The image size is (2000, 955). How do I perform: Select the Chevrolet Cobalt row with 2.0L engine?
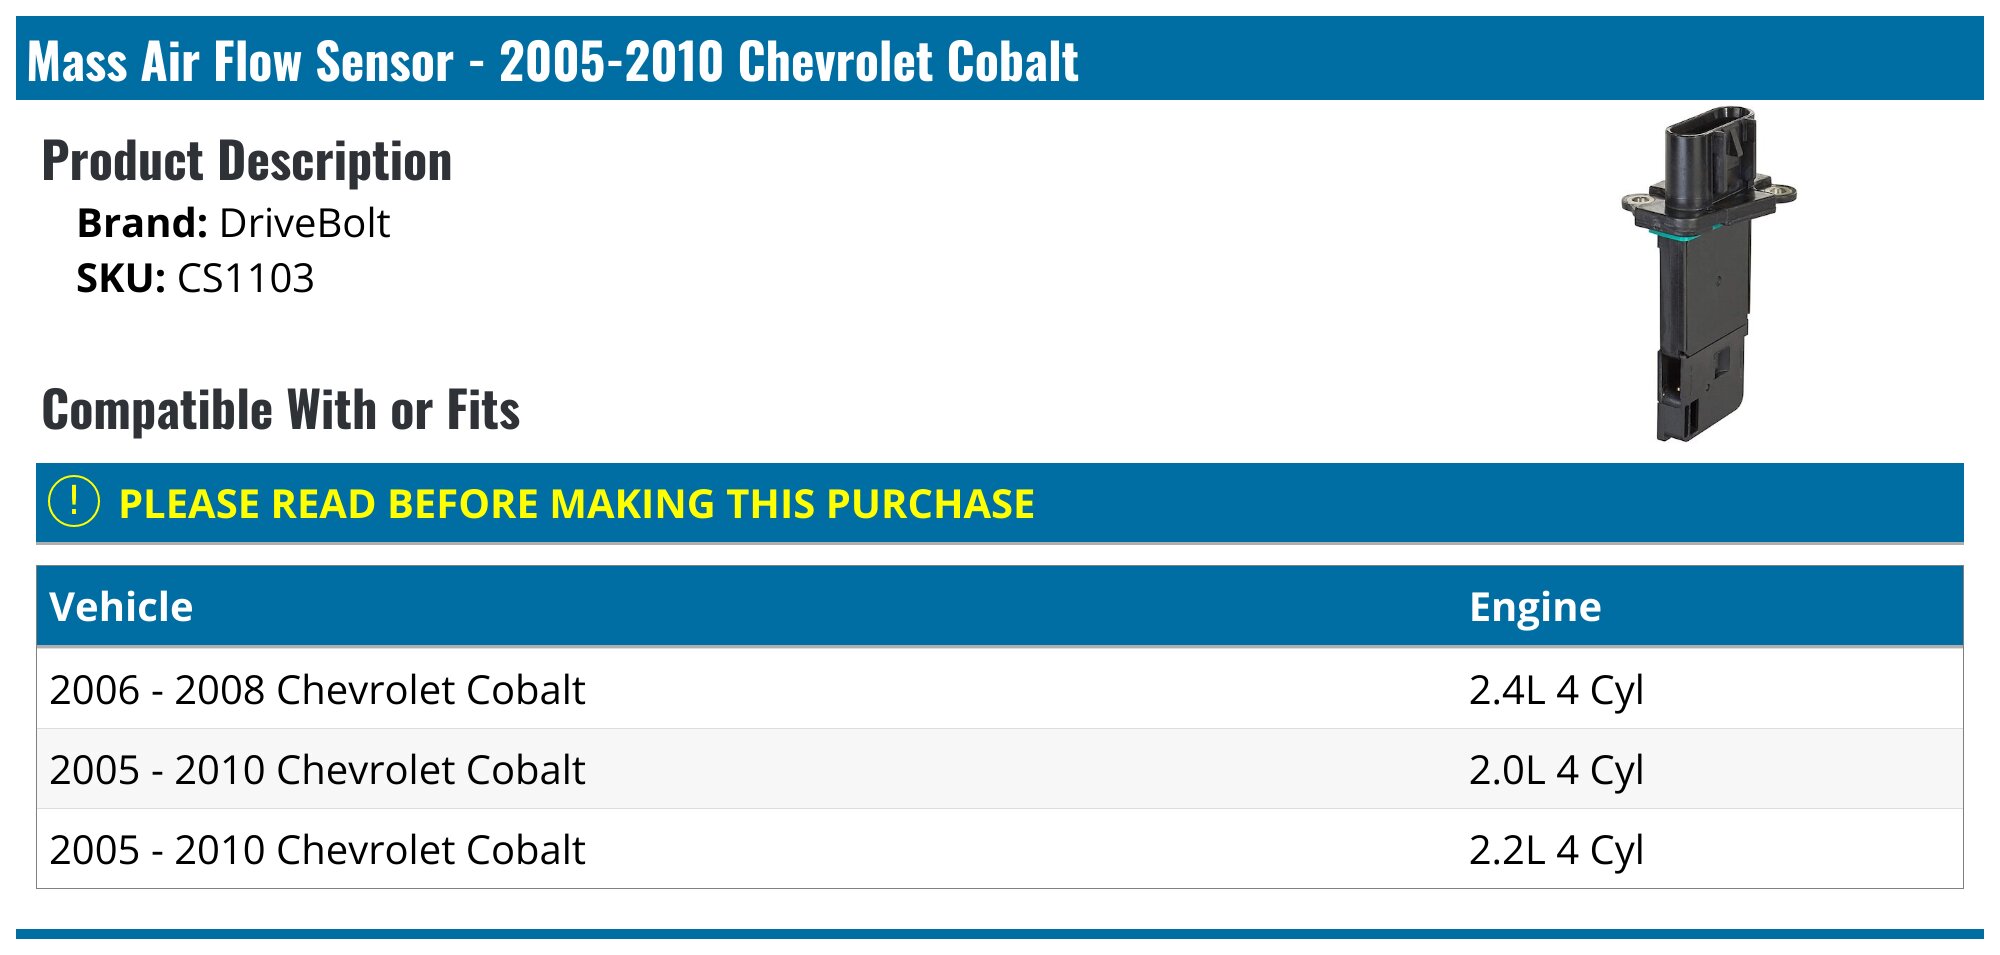pos(317,770)
